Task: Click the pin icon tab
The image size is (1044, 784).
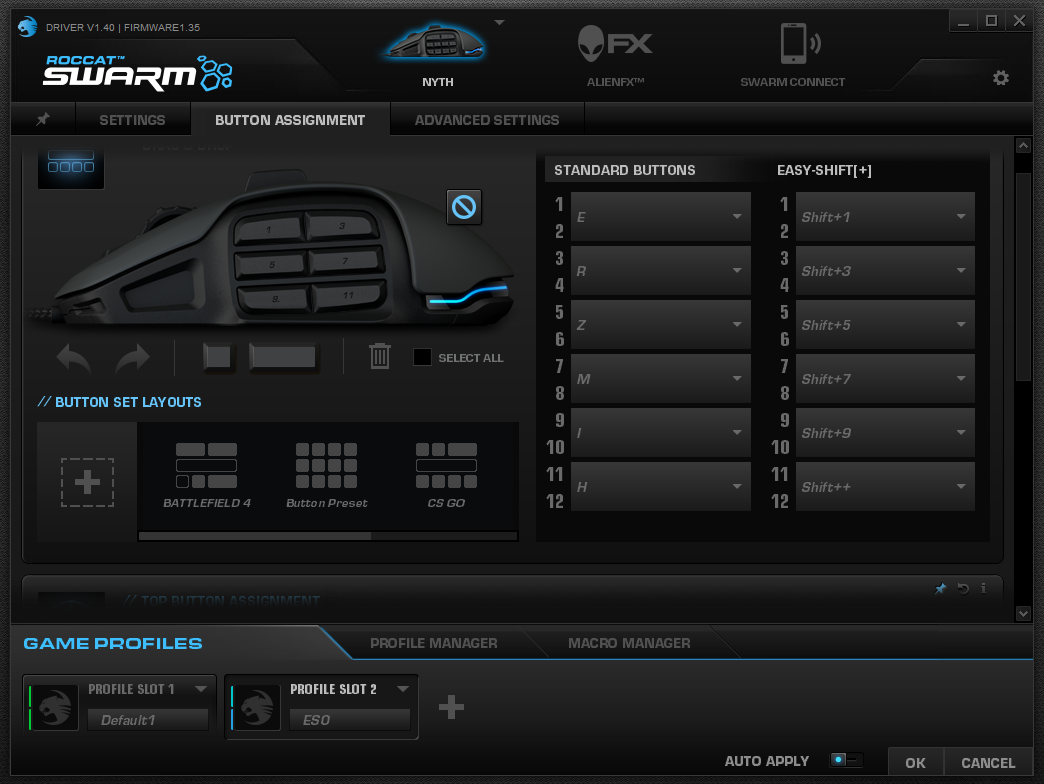Action: (43, 119)
